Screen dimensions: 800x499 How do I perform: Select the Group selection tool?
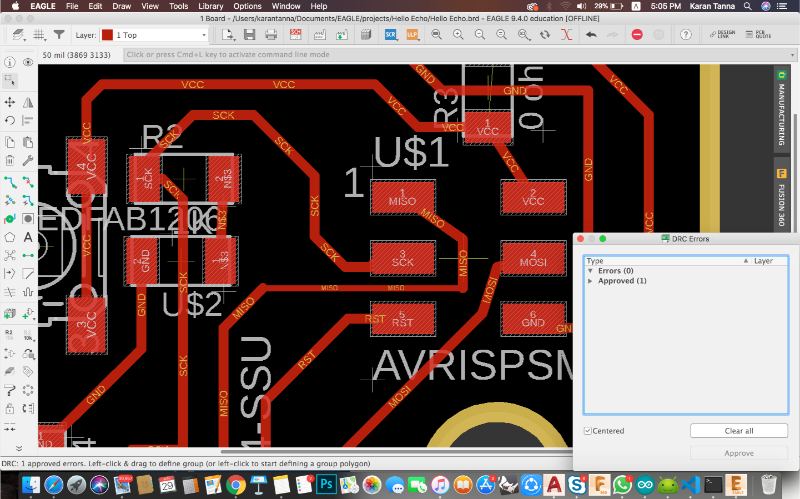(10, 80)
